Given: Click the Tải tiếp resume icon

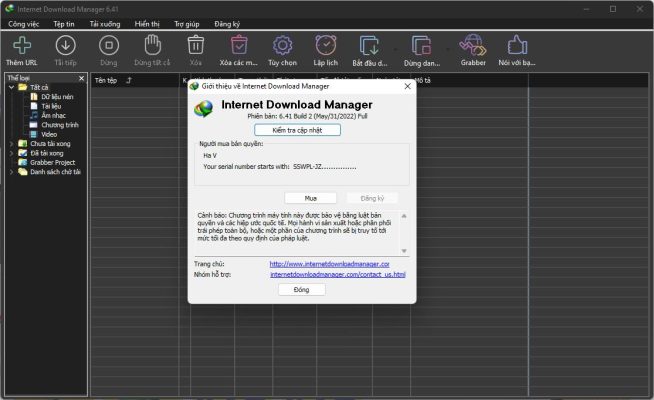Looking at the screenshot, I should point(66,45).
